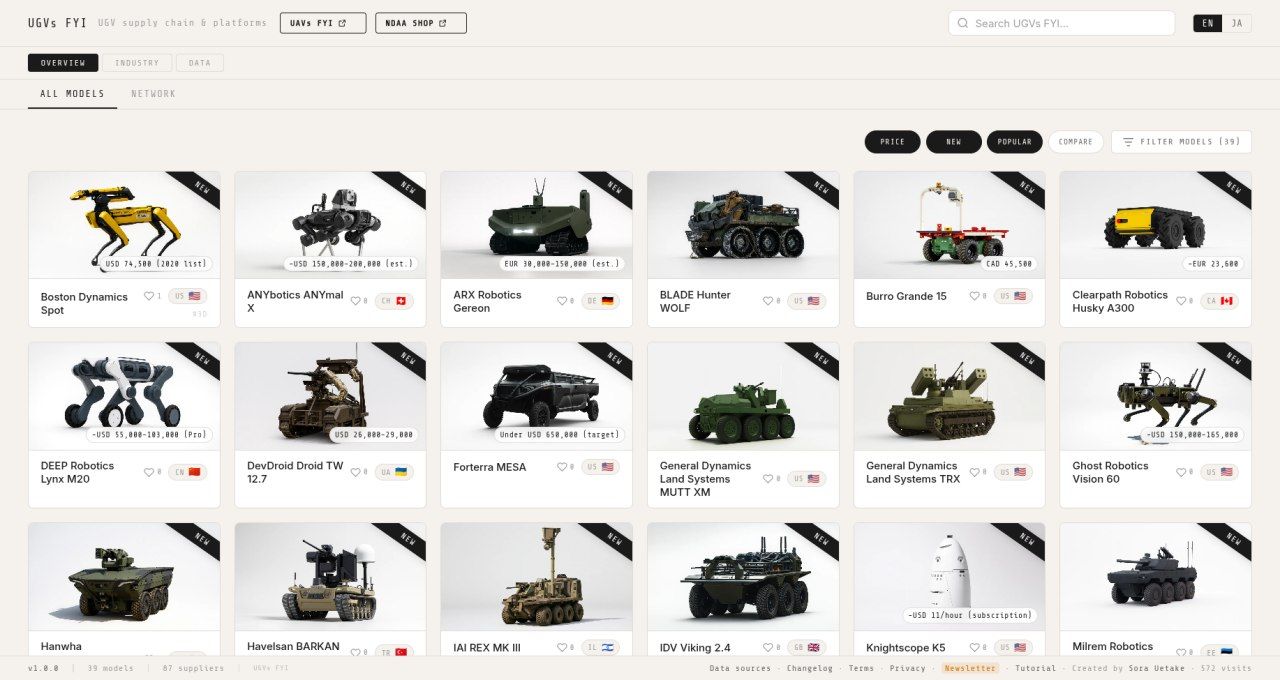Enable COMPARE mode
The height and width of the screenshot is (680, 1280).
pyautogui.click(x=1076, y=142)
